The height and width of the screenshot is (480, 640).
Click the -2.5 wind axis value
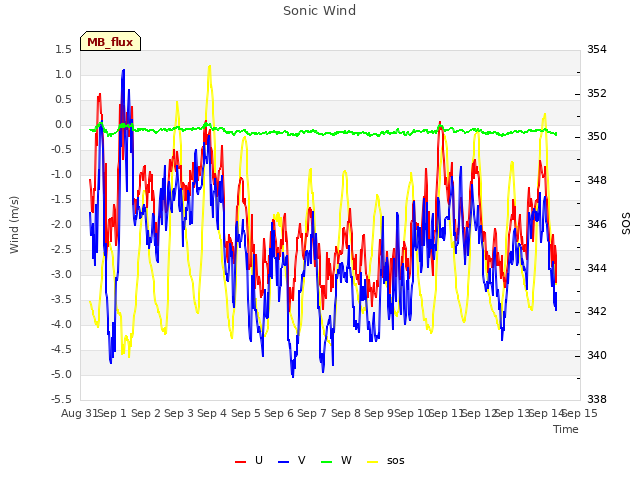point(61,250)
